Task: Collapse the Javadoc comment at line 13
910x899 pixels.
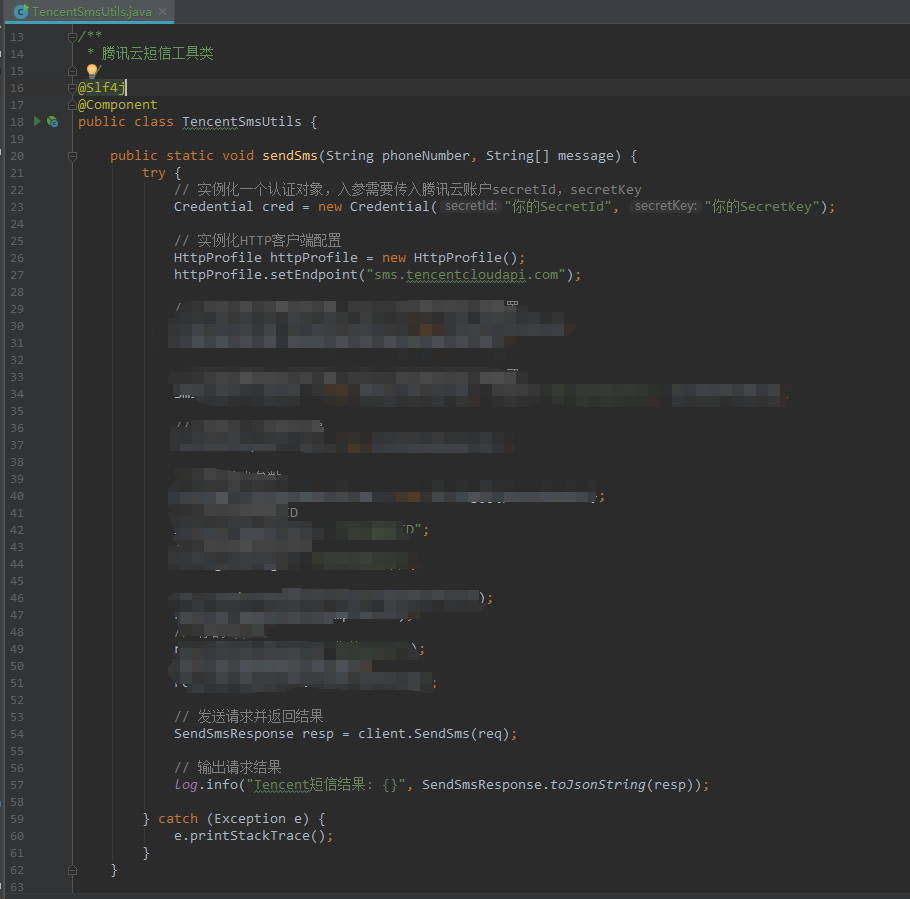Action: pos(72,37)
